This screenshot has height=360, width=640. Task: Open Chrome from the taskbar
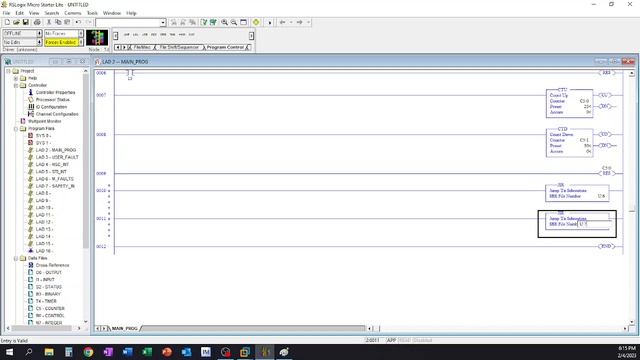pos(88,352)
